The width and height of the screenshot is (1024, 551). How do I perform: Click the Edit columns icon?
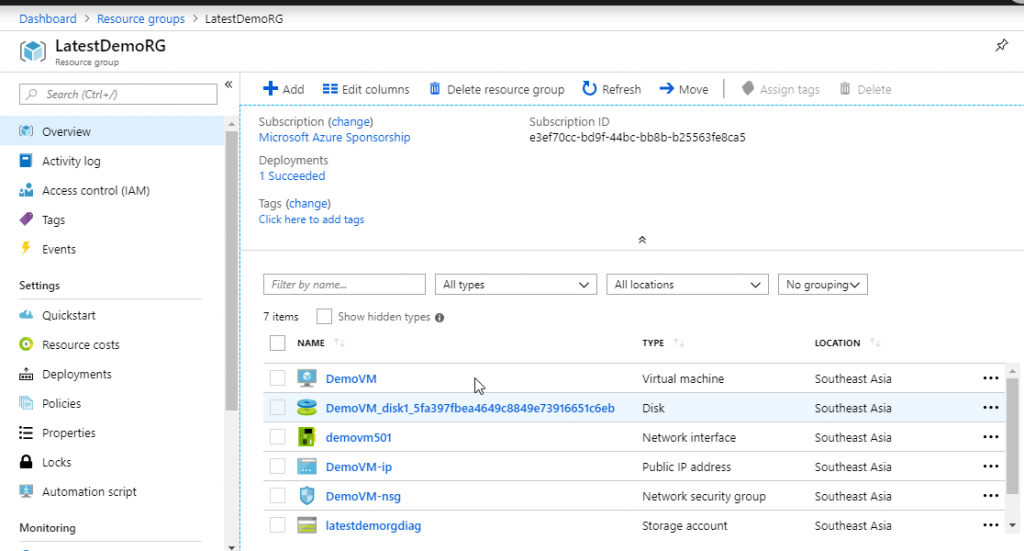pos(330,89)
